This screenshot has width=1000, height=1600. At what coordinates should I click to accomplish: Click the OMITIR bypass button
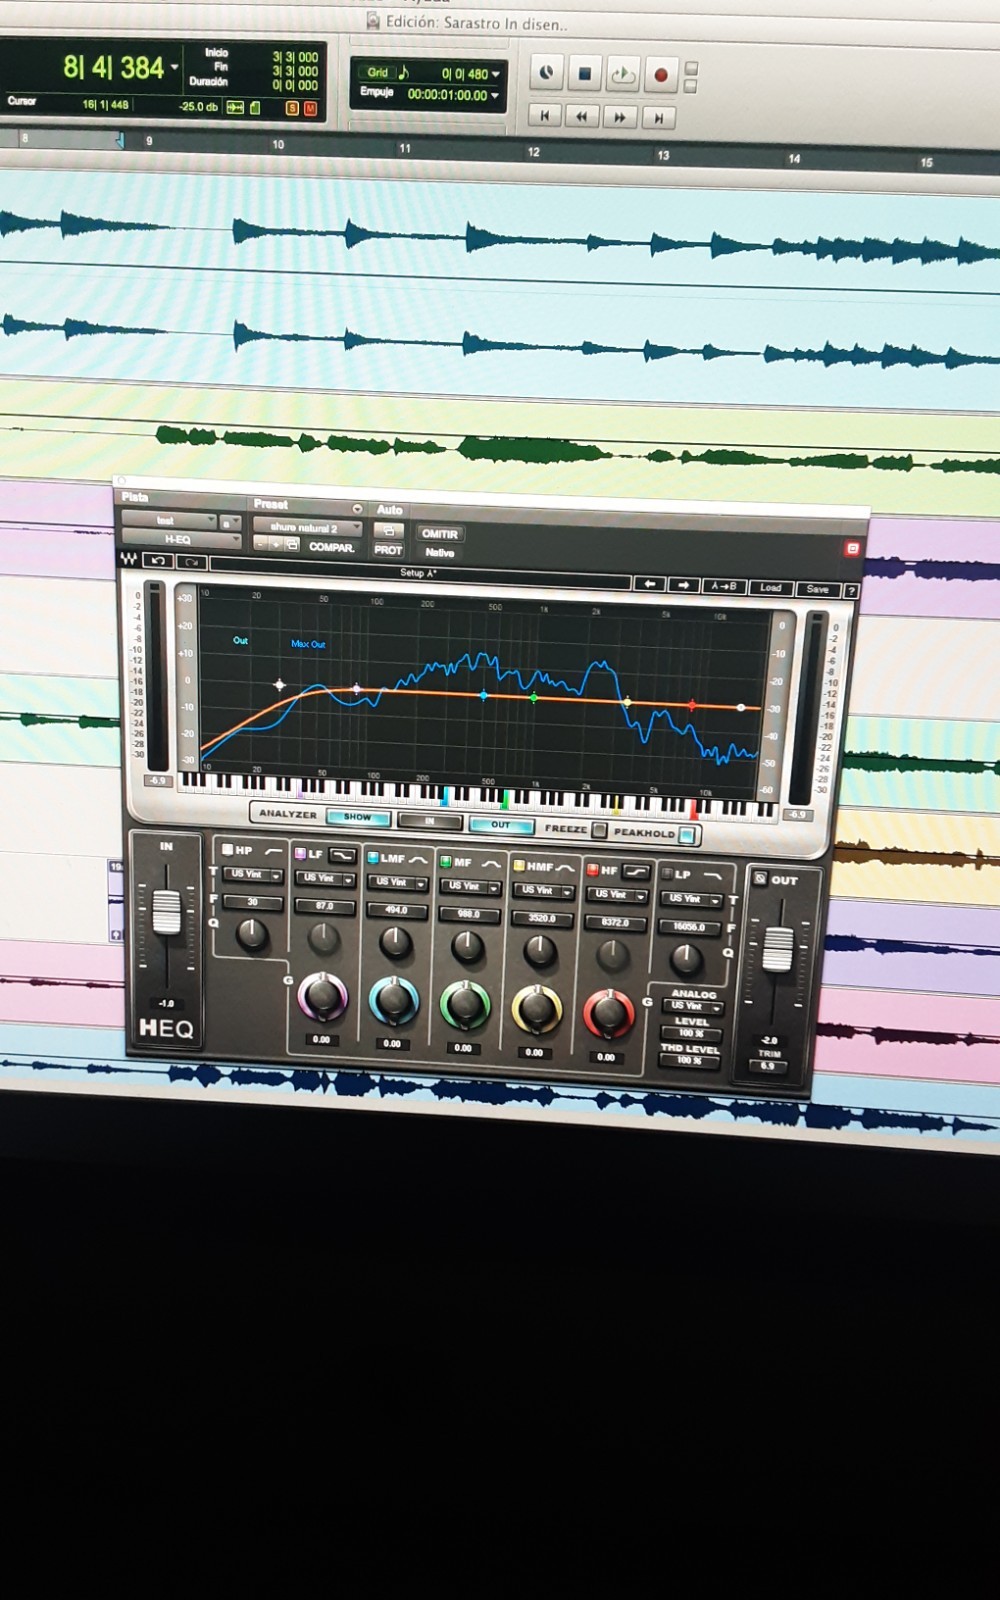pos(439,534)
